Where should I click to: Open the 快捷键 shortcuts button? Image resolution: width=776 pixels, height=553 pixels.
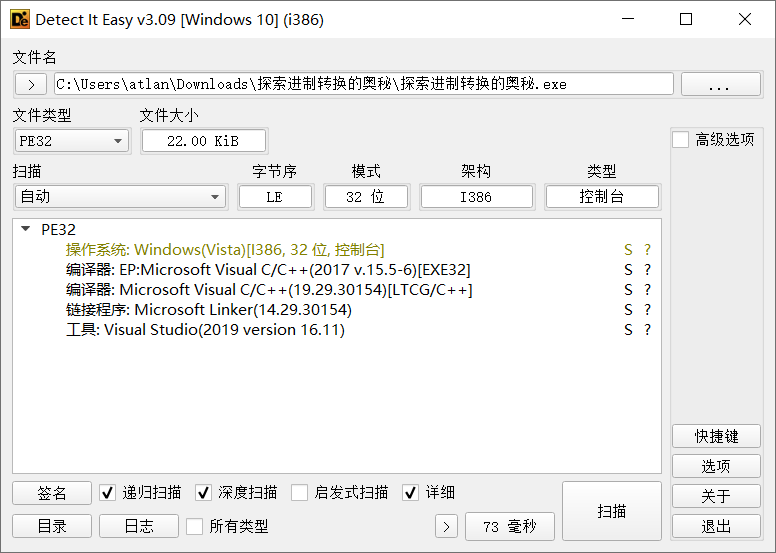(716, 436)
